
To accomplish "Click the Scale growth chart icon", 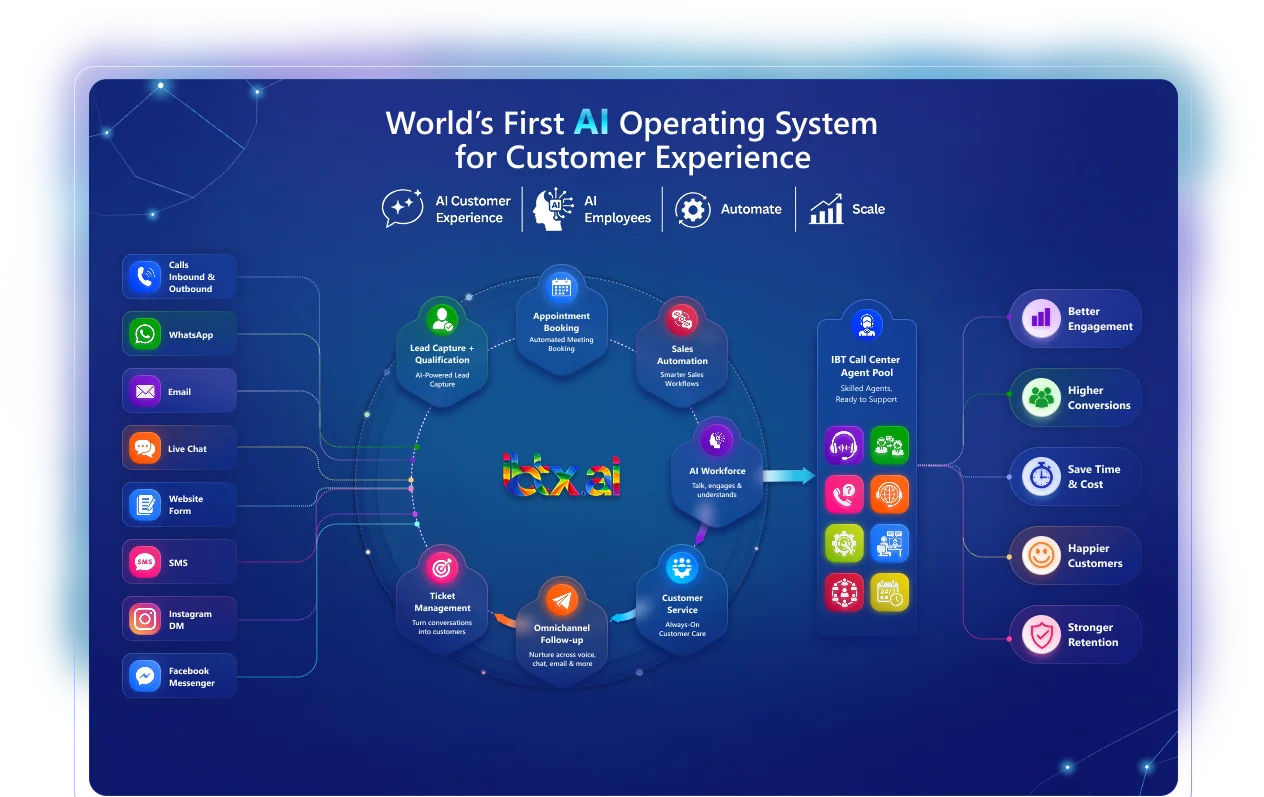I will pyautogui.click(x=826, y=209).
